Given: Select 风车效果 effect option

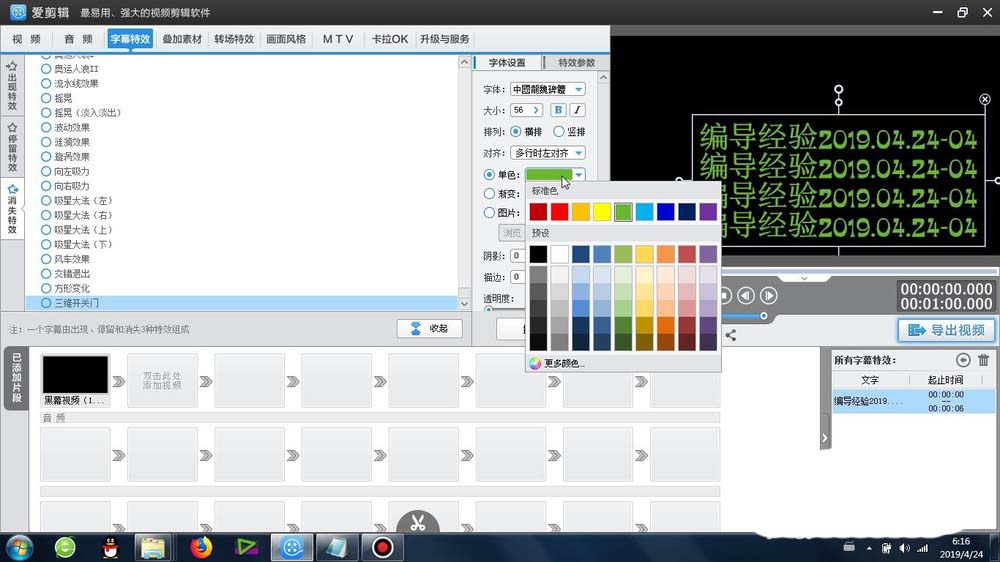Looking at the screenshot, I should [x=65, y=259].
